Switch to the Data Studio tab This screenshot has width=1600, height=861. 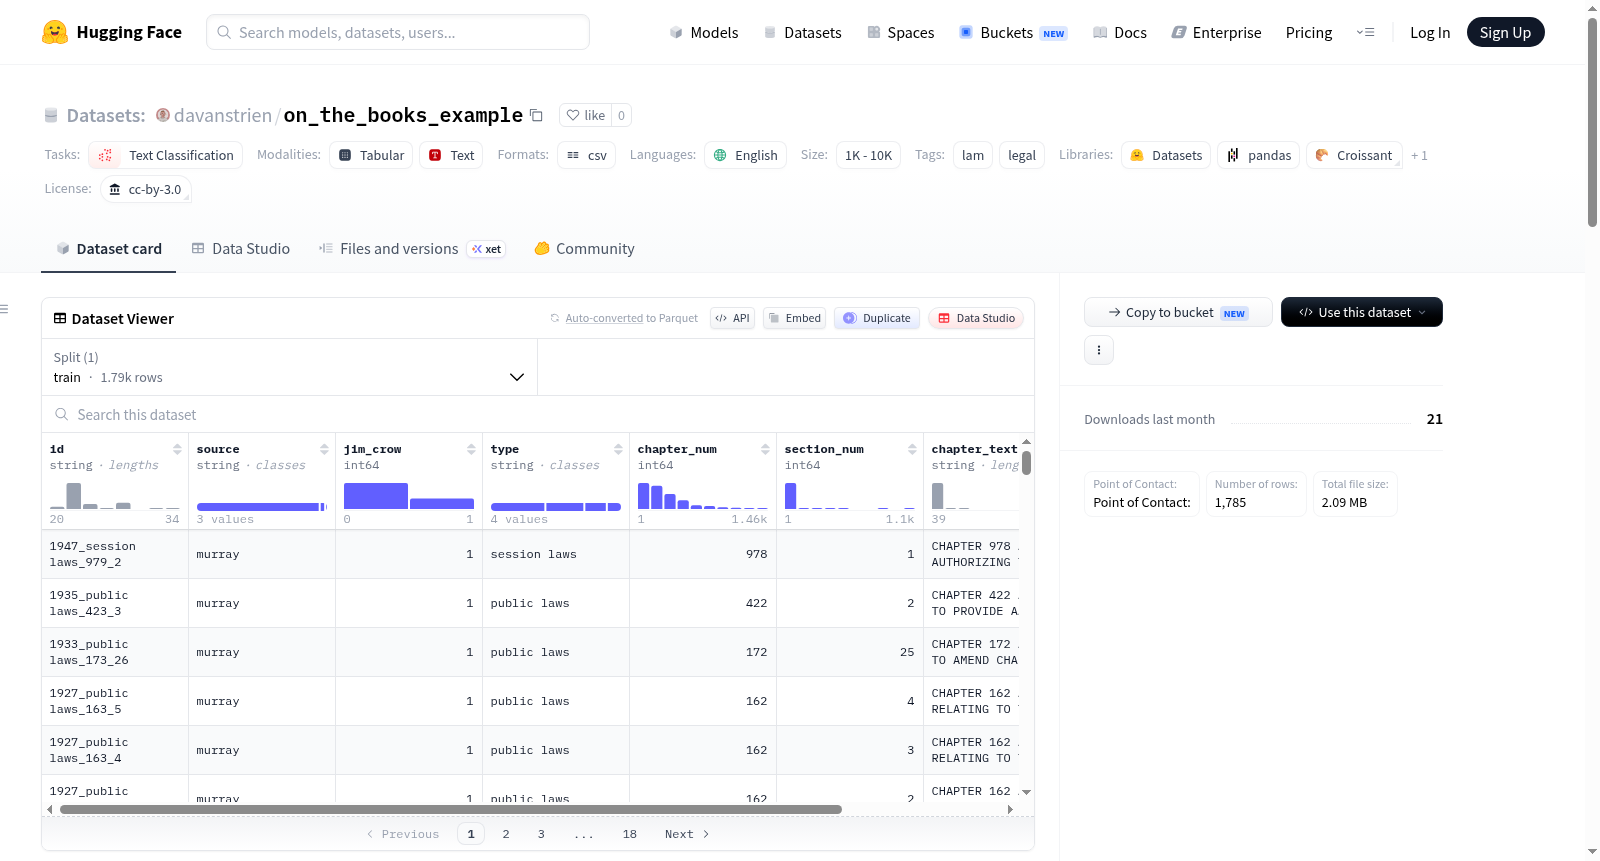[241, 249]
